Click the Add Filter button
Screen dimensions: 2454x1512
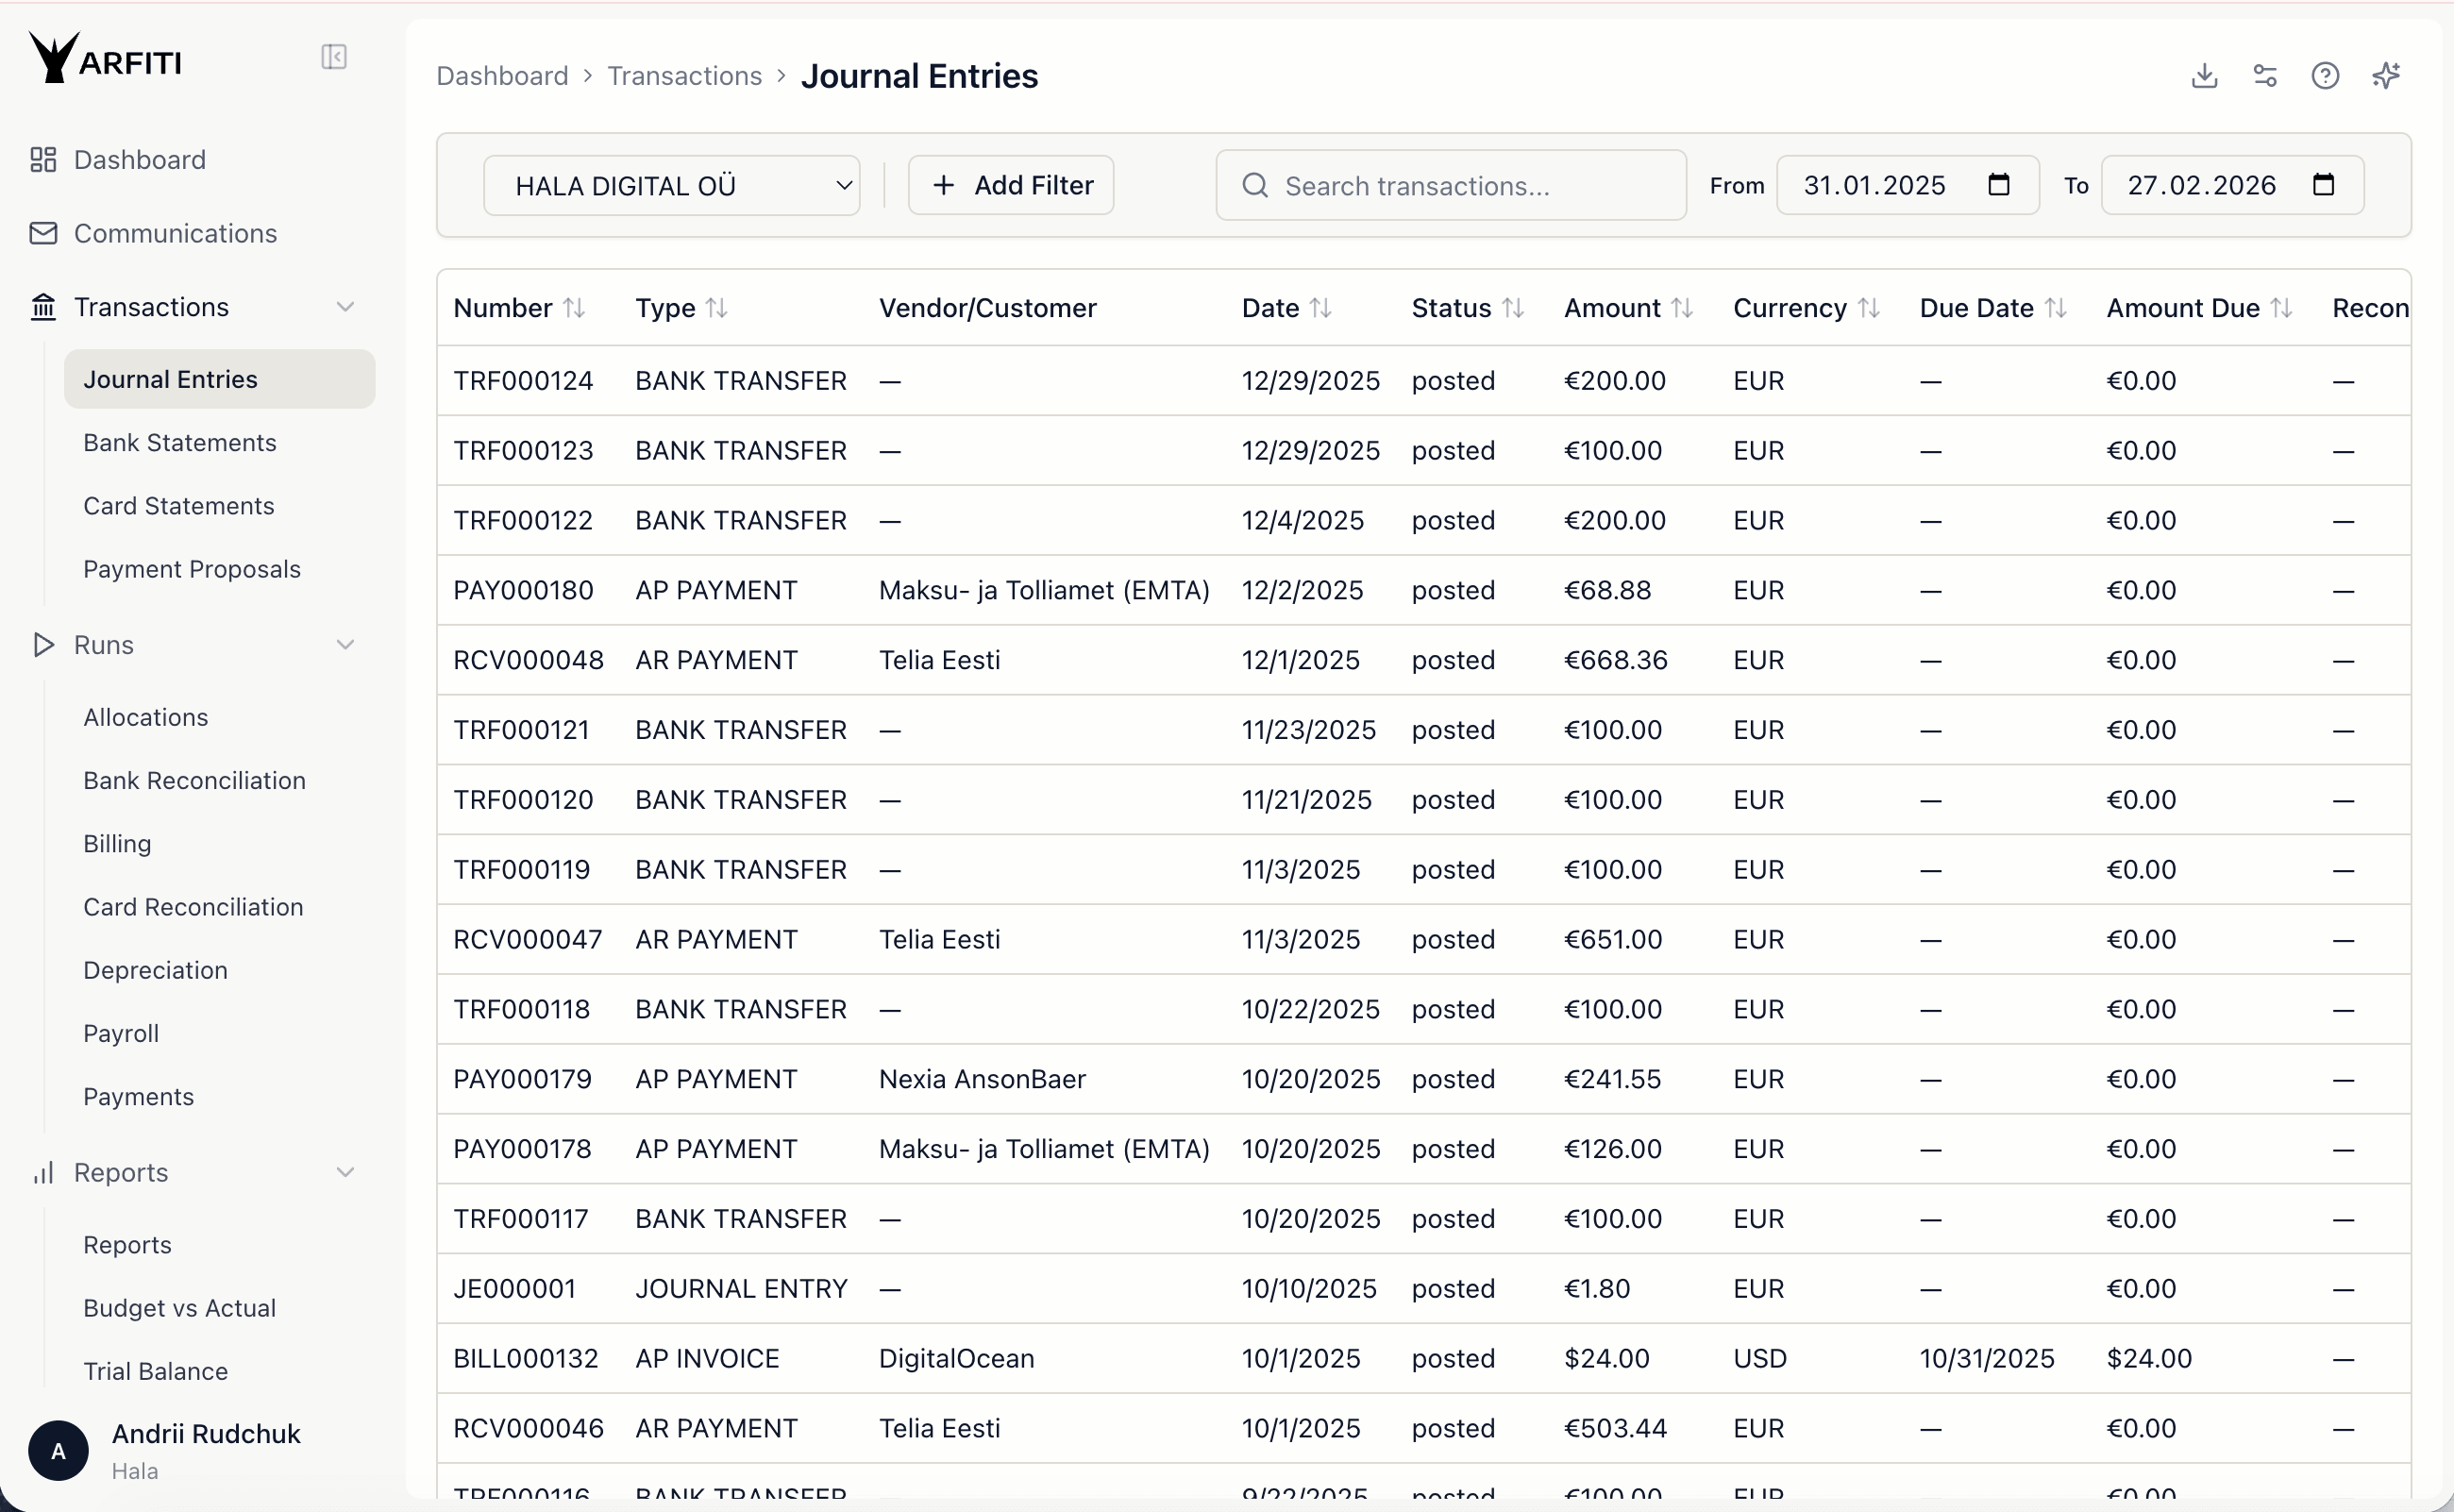click(1010, 184)
